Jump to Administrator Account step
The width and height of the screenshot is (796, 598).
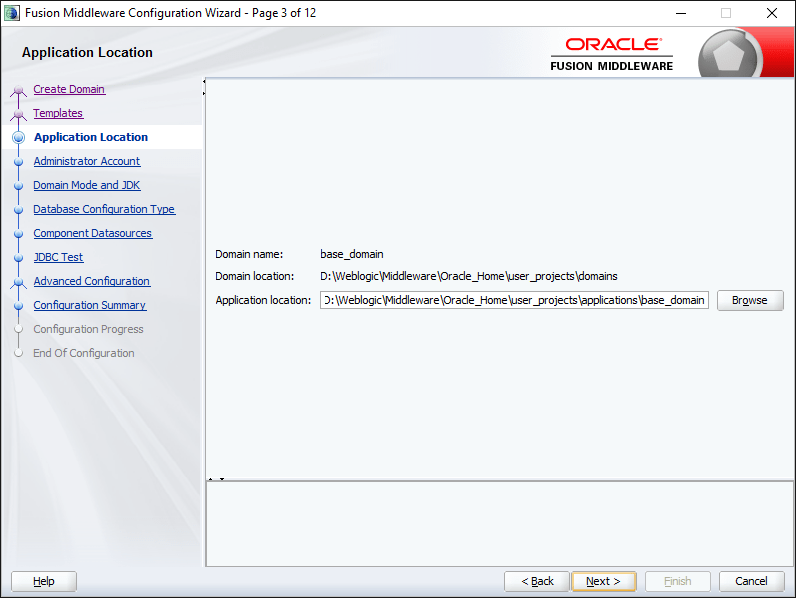coord(87,161)
